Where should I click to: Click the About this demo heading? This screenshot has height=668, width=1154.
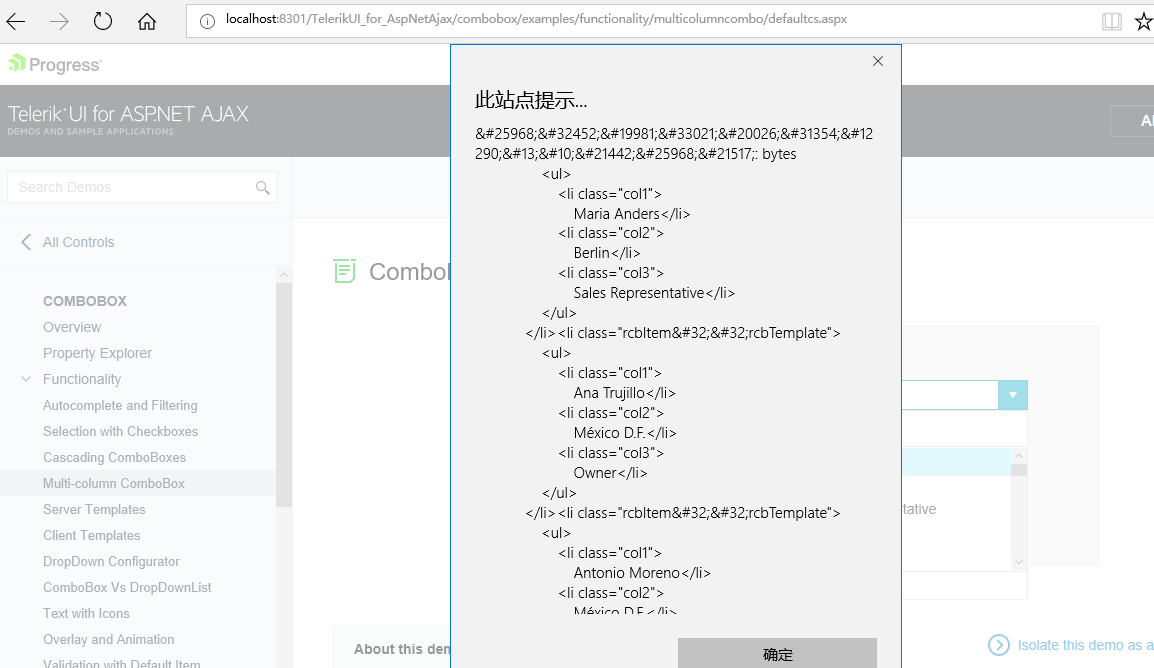pos(402,649)
